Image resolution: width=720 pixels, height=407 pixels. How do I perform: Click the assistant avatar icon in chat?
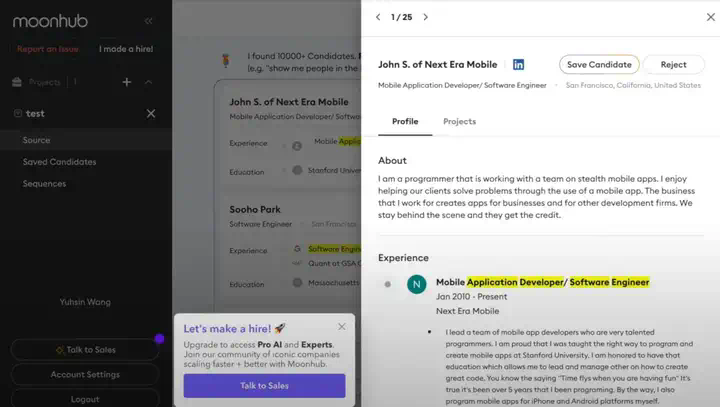(x=225, y=60)
